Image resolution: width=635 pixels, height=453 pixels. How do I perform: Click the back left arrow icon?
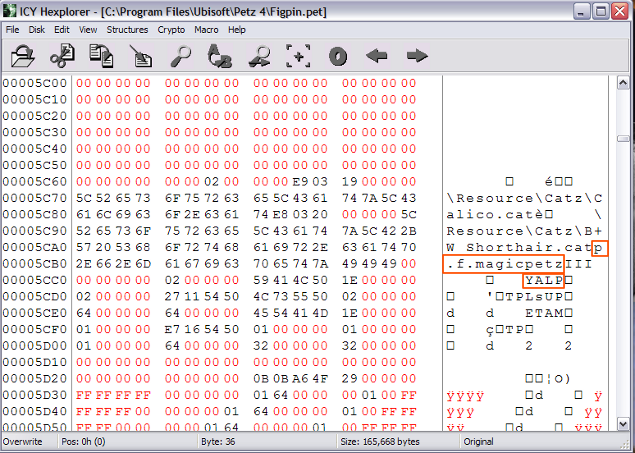pos(377,56)
